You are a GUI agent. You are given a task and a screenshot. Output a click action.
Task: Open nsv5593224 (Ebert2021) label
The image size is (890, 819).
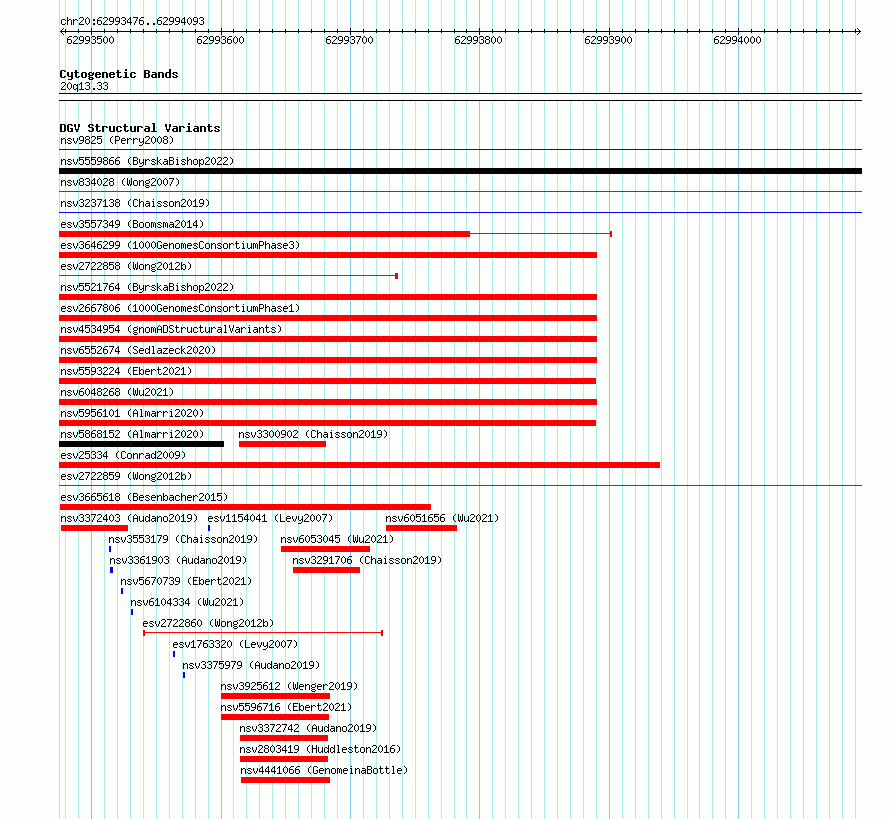[x=126, y=371]
